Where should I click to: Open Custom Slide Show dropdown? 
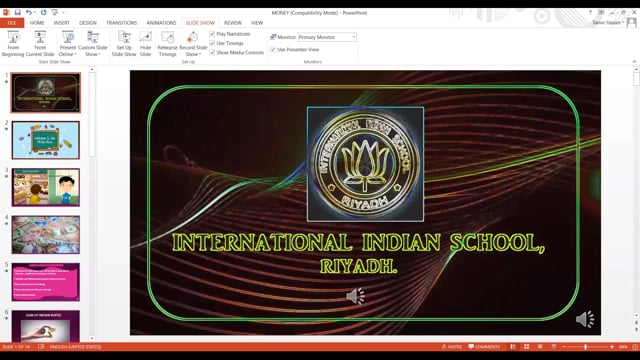(x=93, y=44)
